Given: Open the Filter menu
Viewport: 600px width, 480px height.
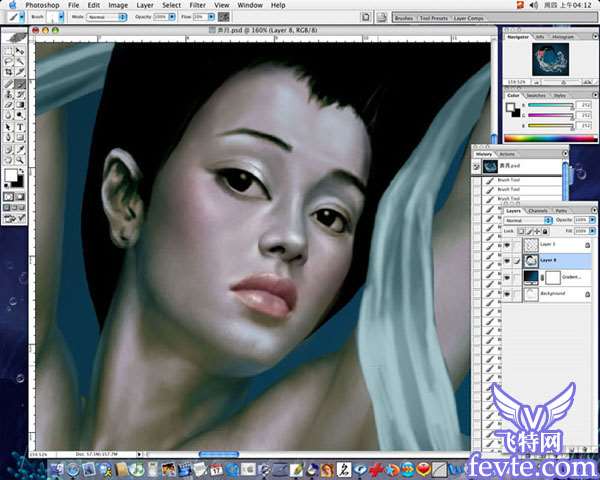Looking at the screenshot, I should (197, 5).
